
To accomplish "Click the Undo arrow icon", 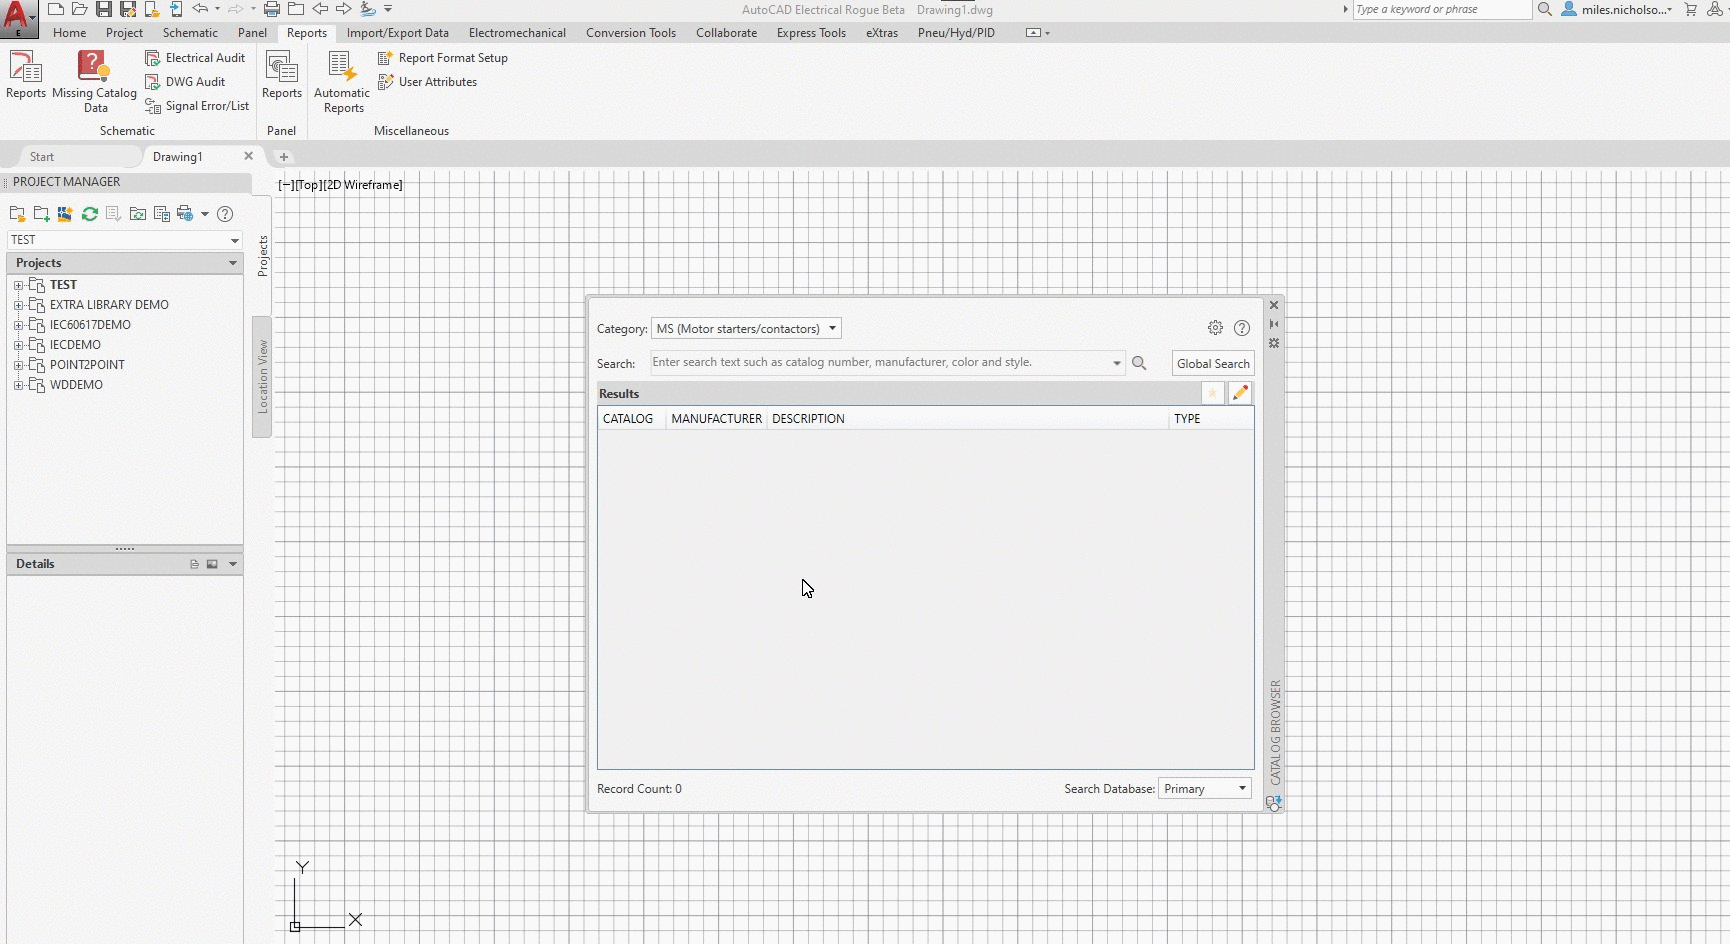I will tap(200, 9).
